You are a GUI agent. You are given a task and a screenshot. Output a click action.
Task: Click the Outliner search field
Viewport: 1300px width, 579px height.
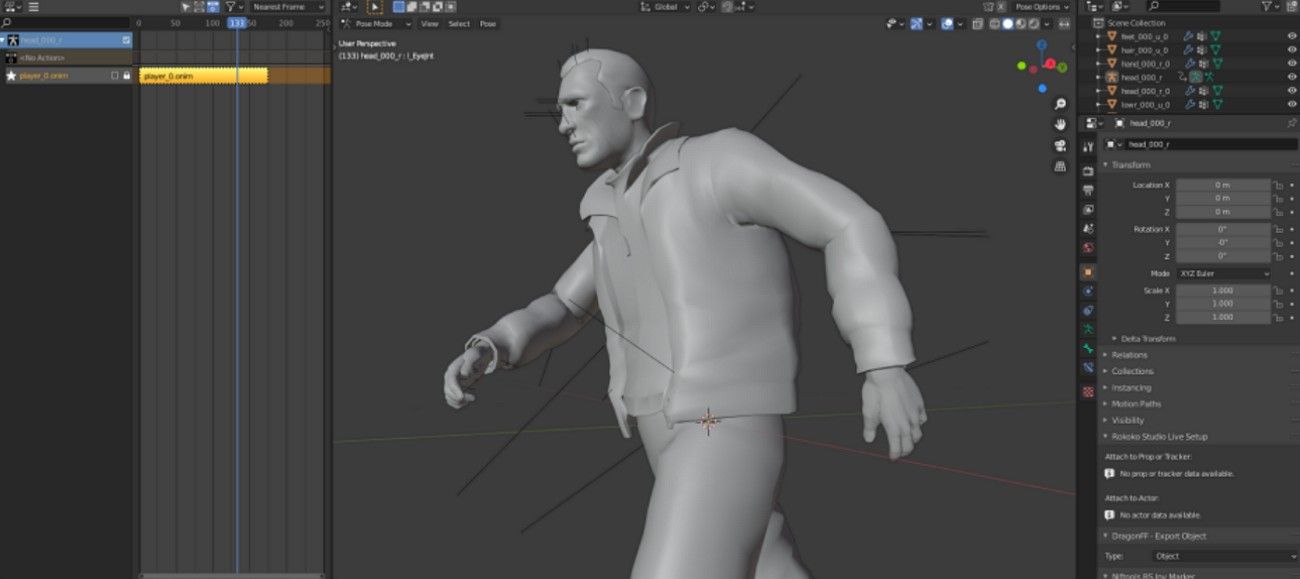click(1183, 7)
